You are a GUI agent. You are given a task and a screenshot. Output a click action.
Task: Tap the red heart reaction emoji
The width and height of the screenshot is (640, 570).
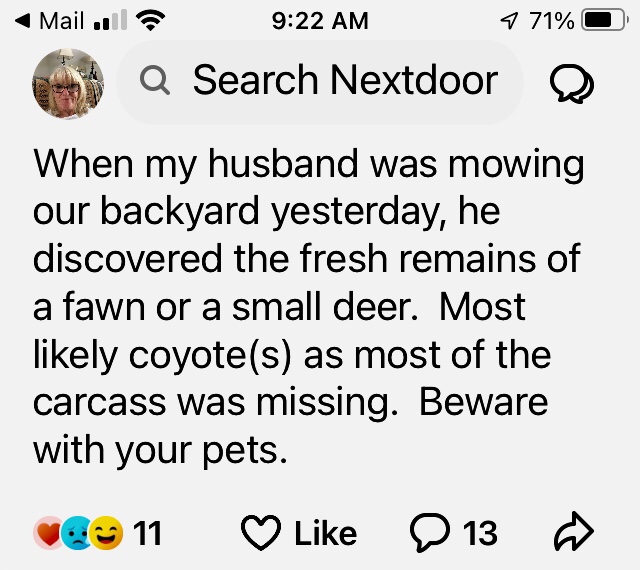tap(47, 533)
